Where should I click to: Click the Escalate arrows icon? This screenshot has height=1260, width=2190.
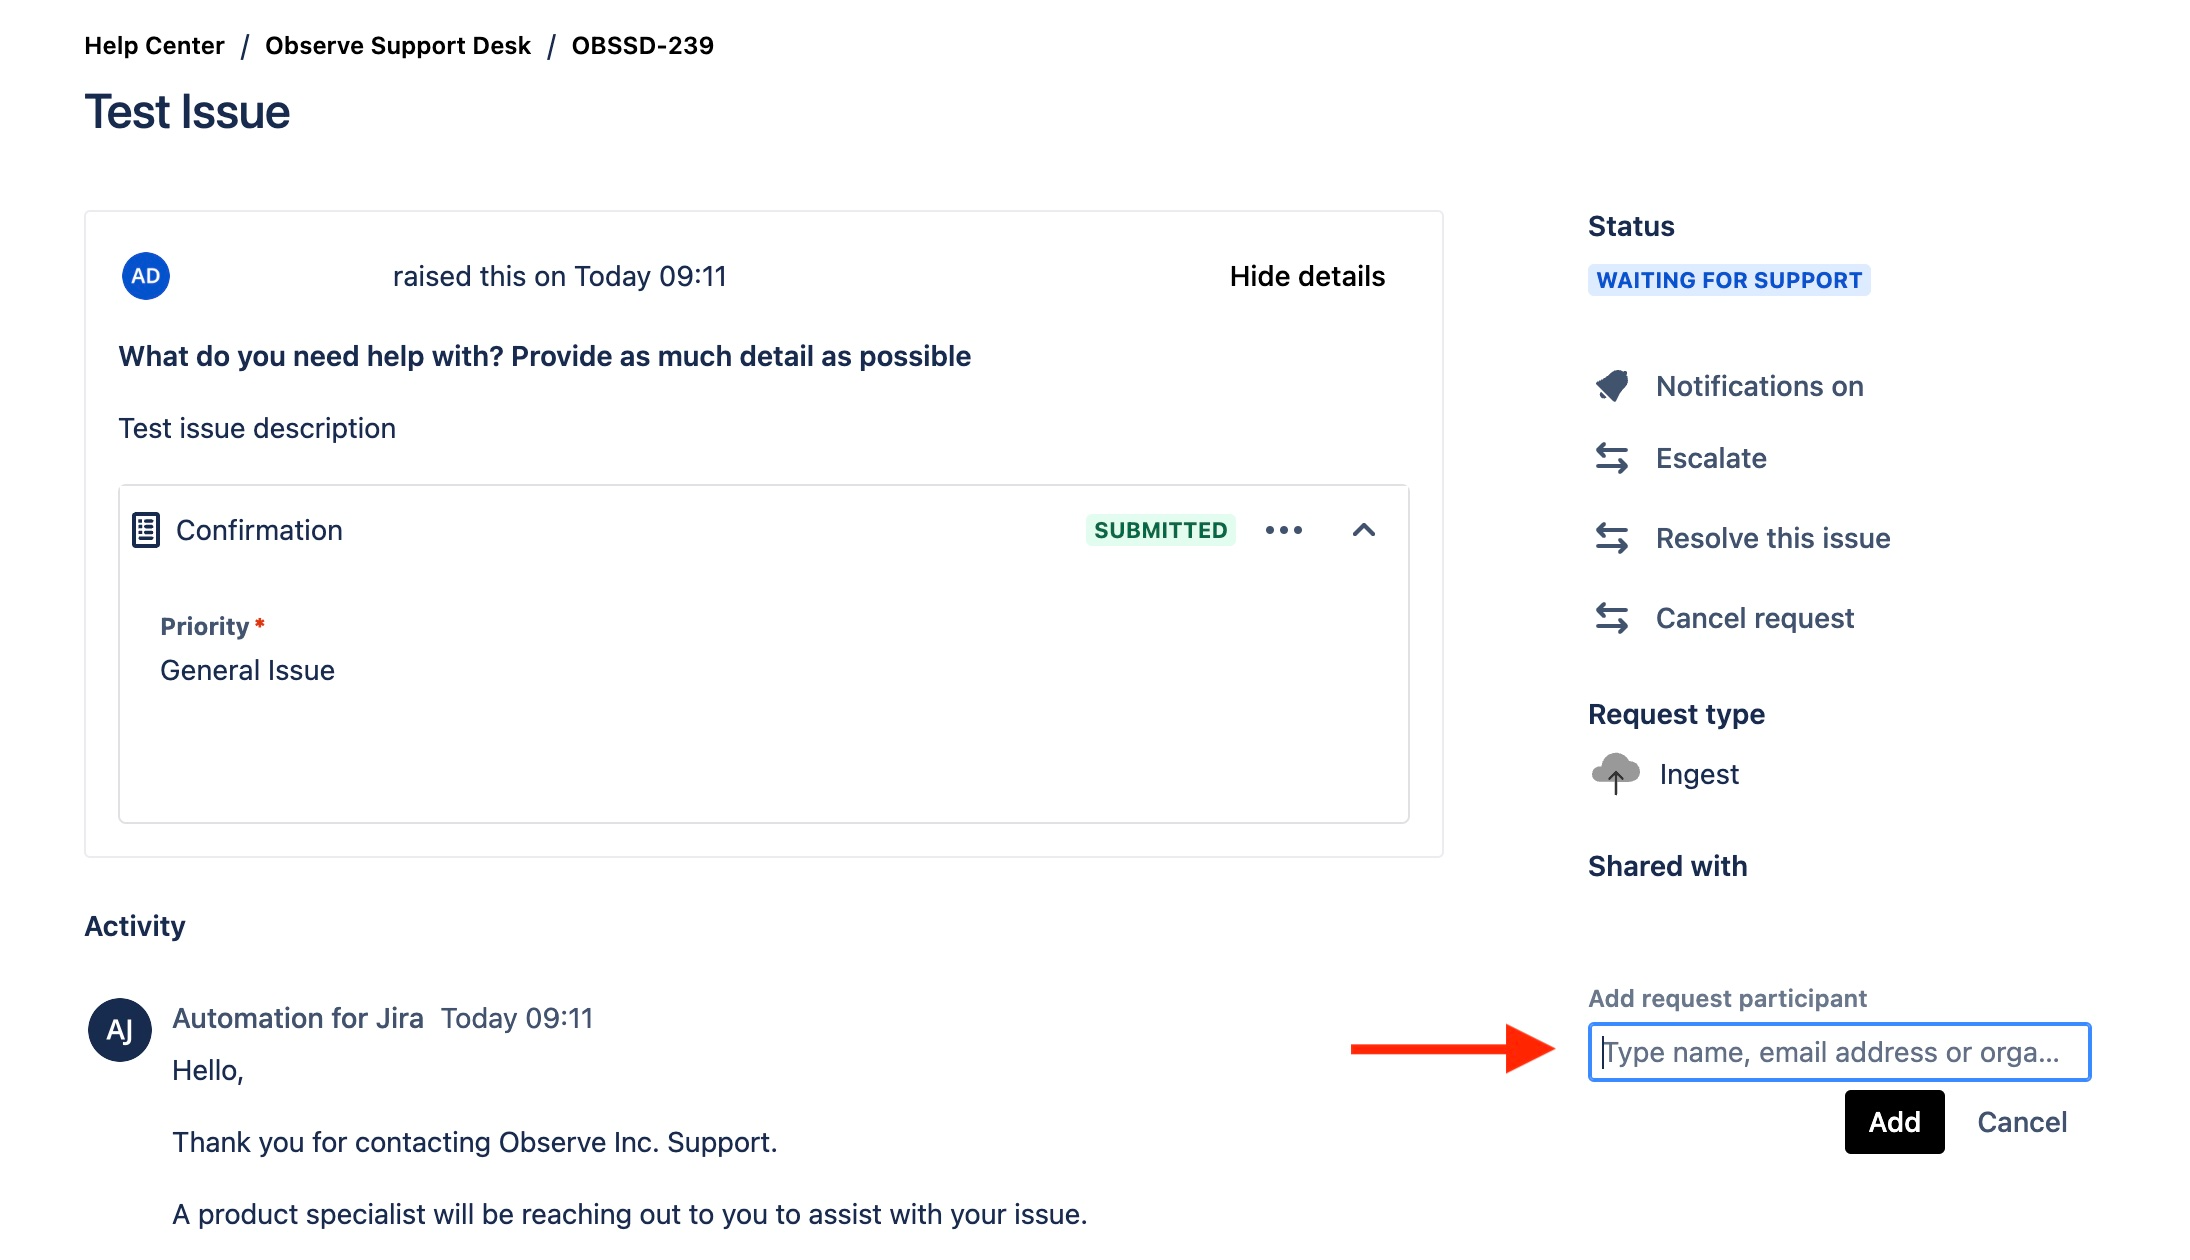tap(1612, 458)
